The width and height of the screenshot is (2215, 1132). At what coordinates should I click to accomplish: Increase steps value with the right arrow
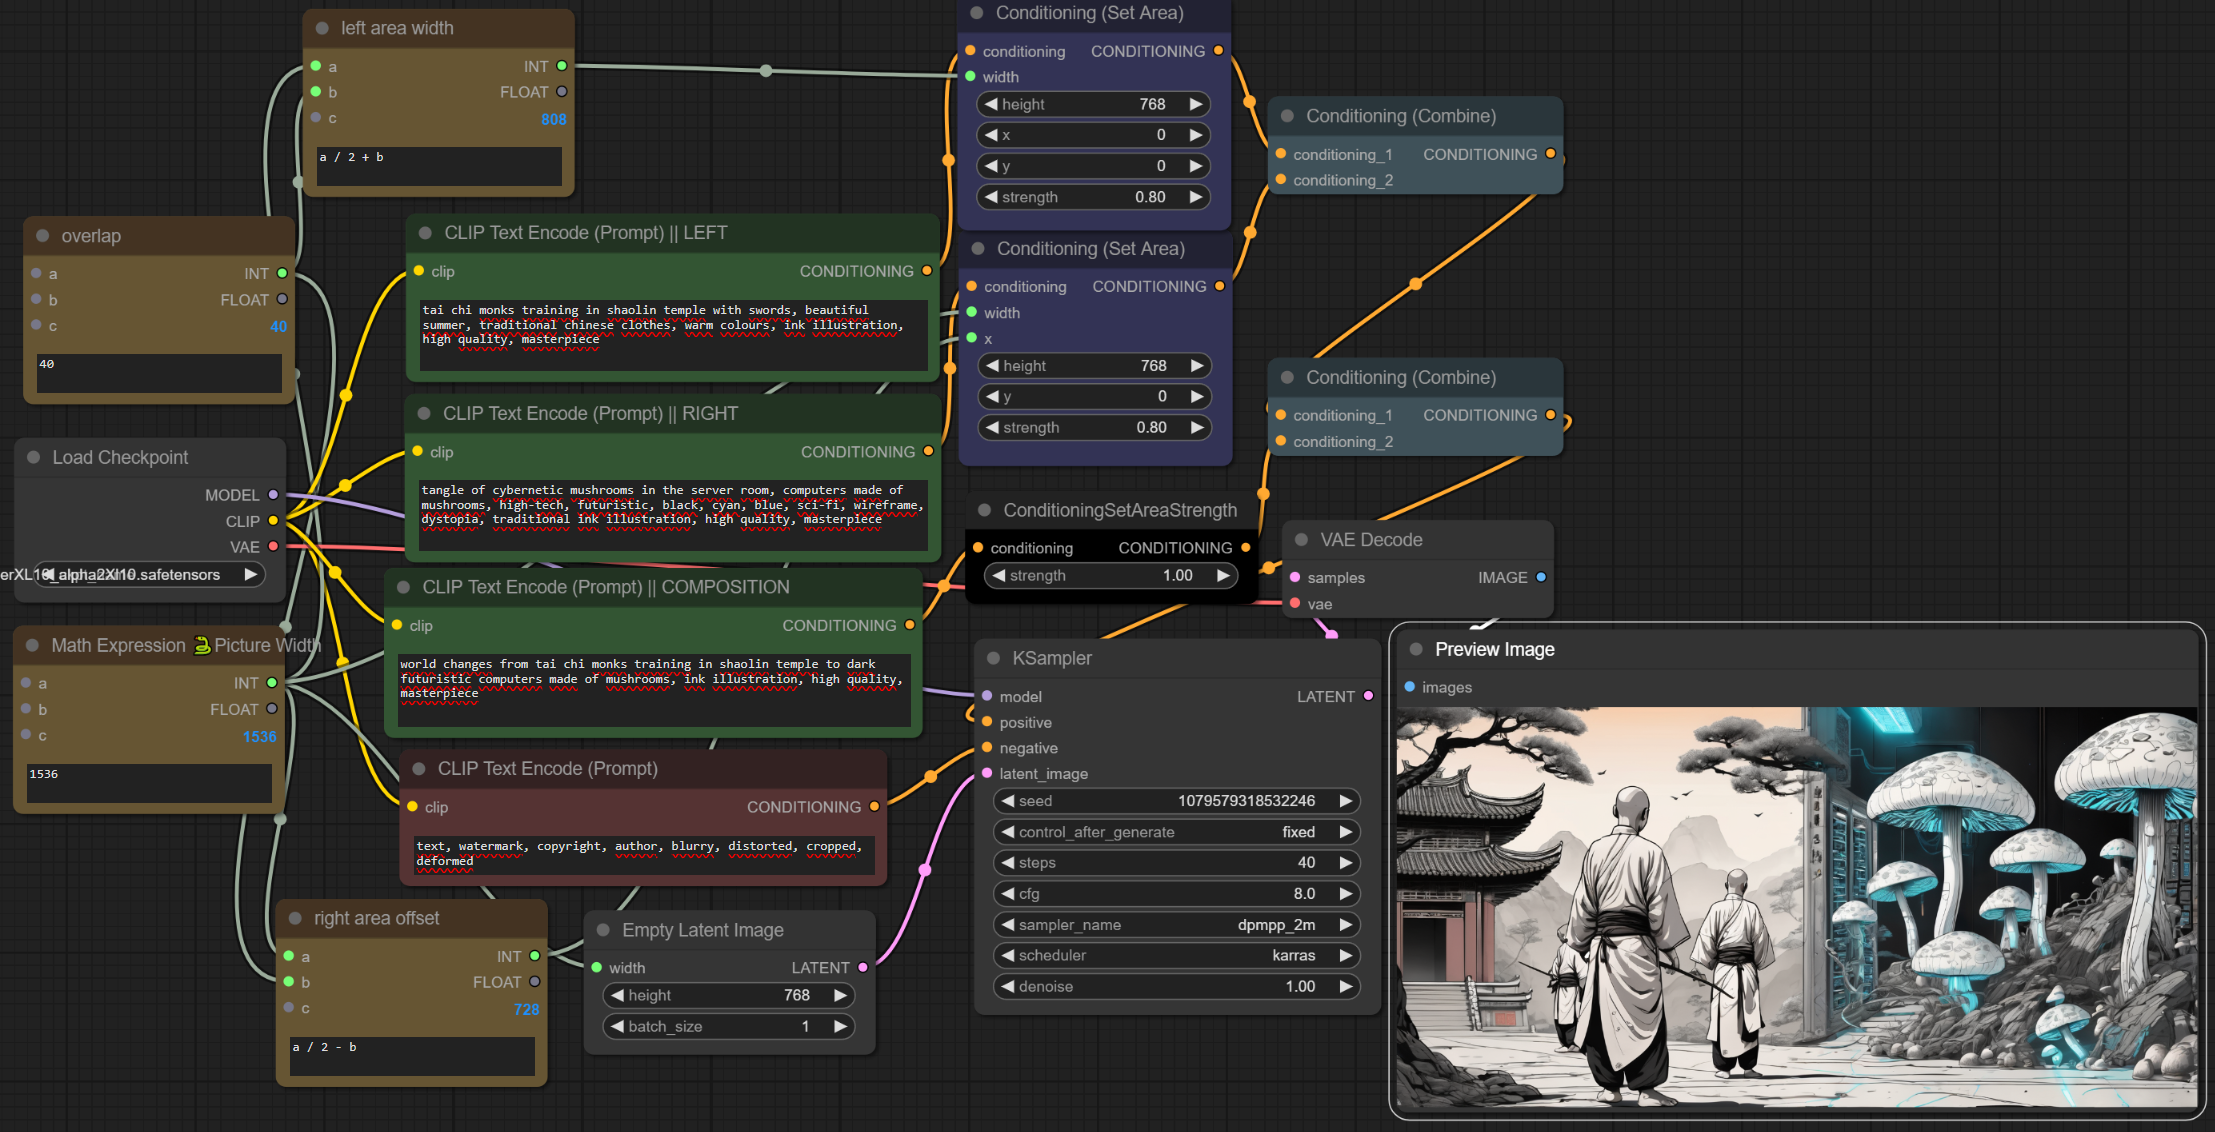pyautogui.click(x=1346, y=862)
